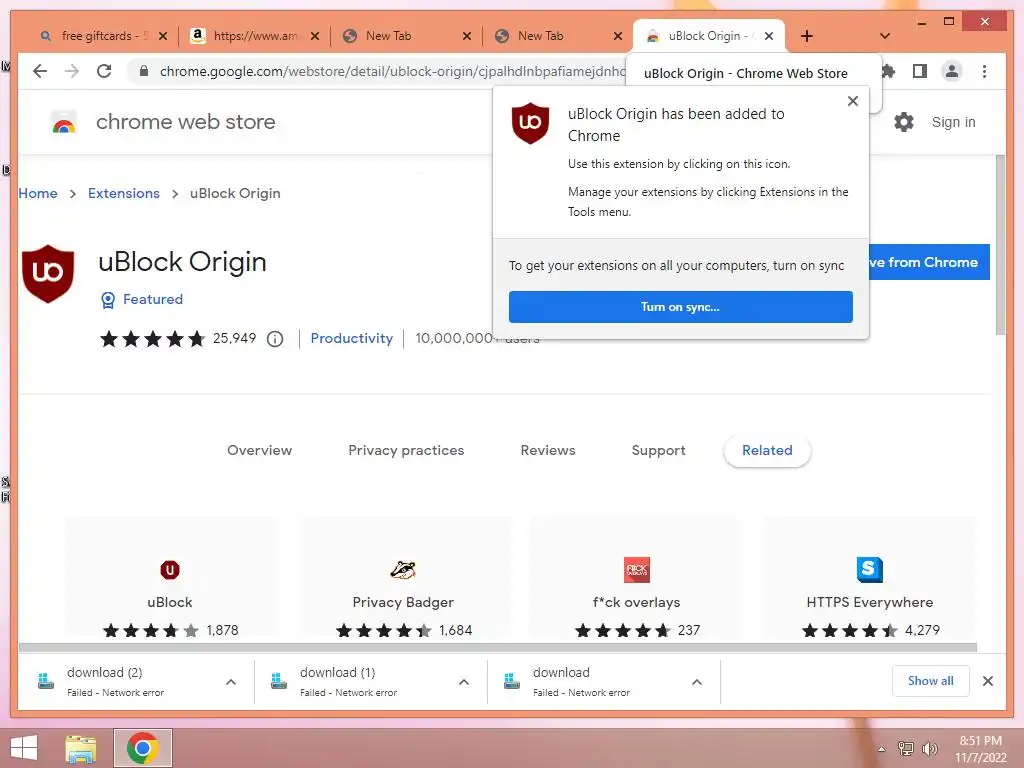Open Web Store settings gear
The height and width of the screenshot is (768, 1024).
click(x=903, y=122)
